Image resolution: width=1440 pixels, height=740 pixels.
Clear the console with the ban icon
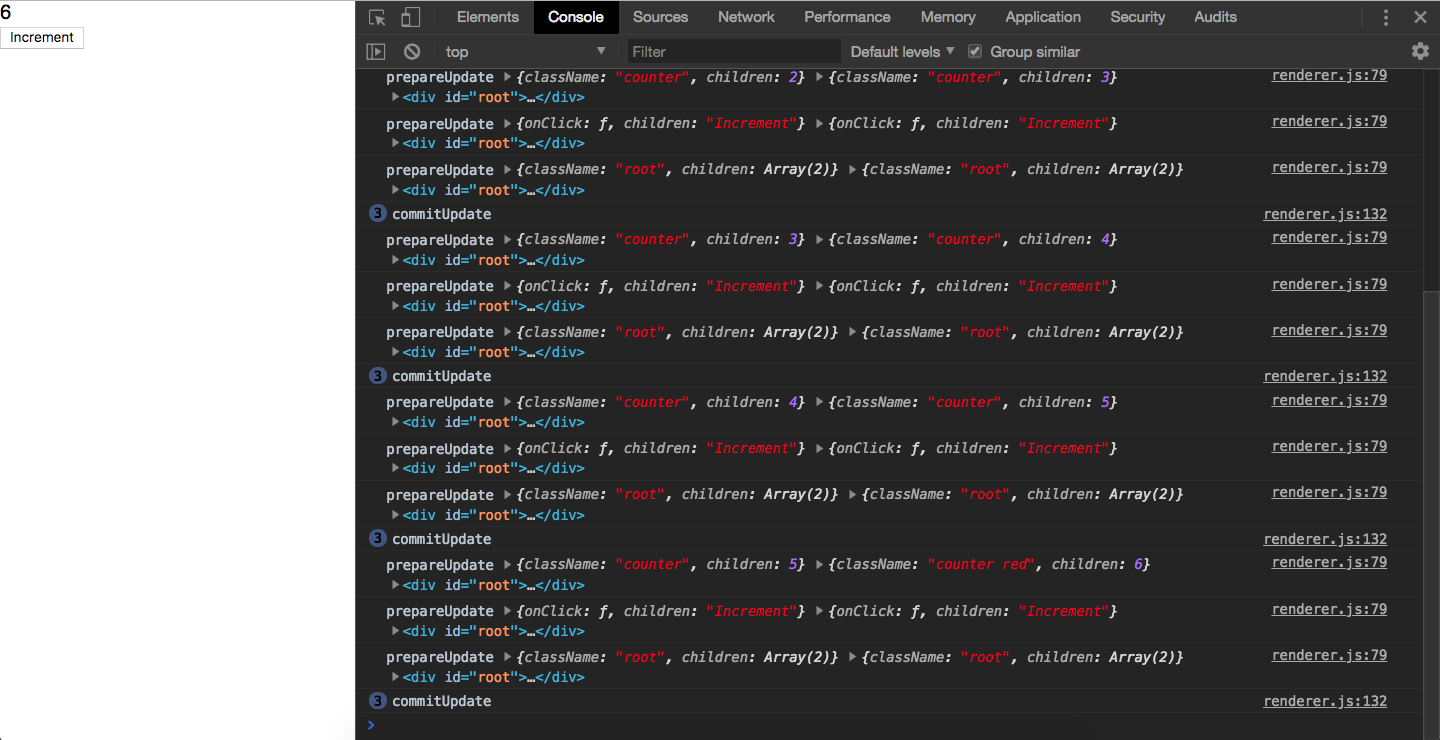tap(412, 52)
